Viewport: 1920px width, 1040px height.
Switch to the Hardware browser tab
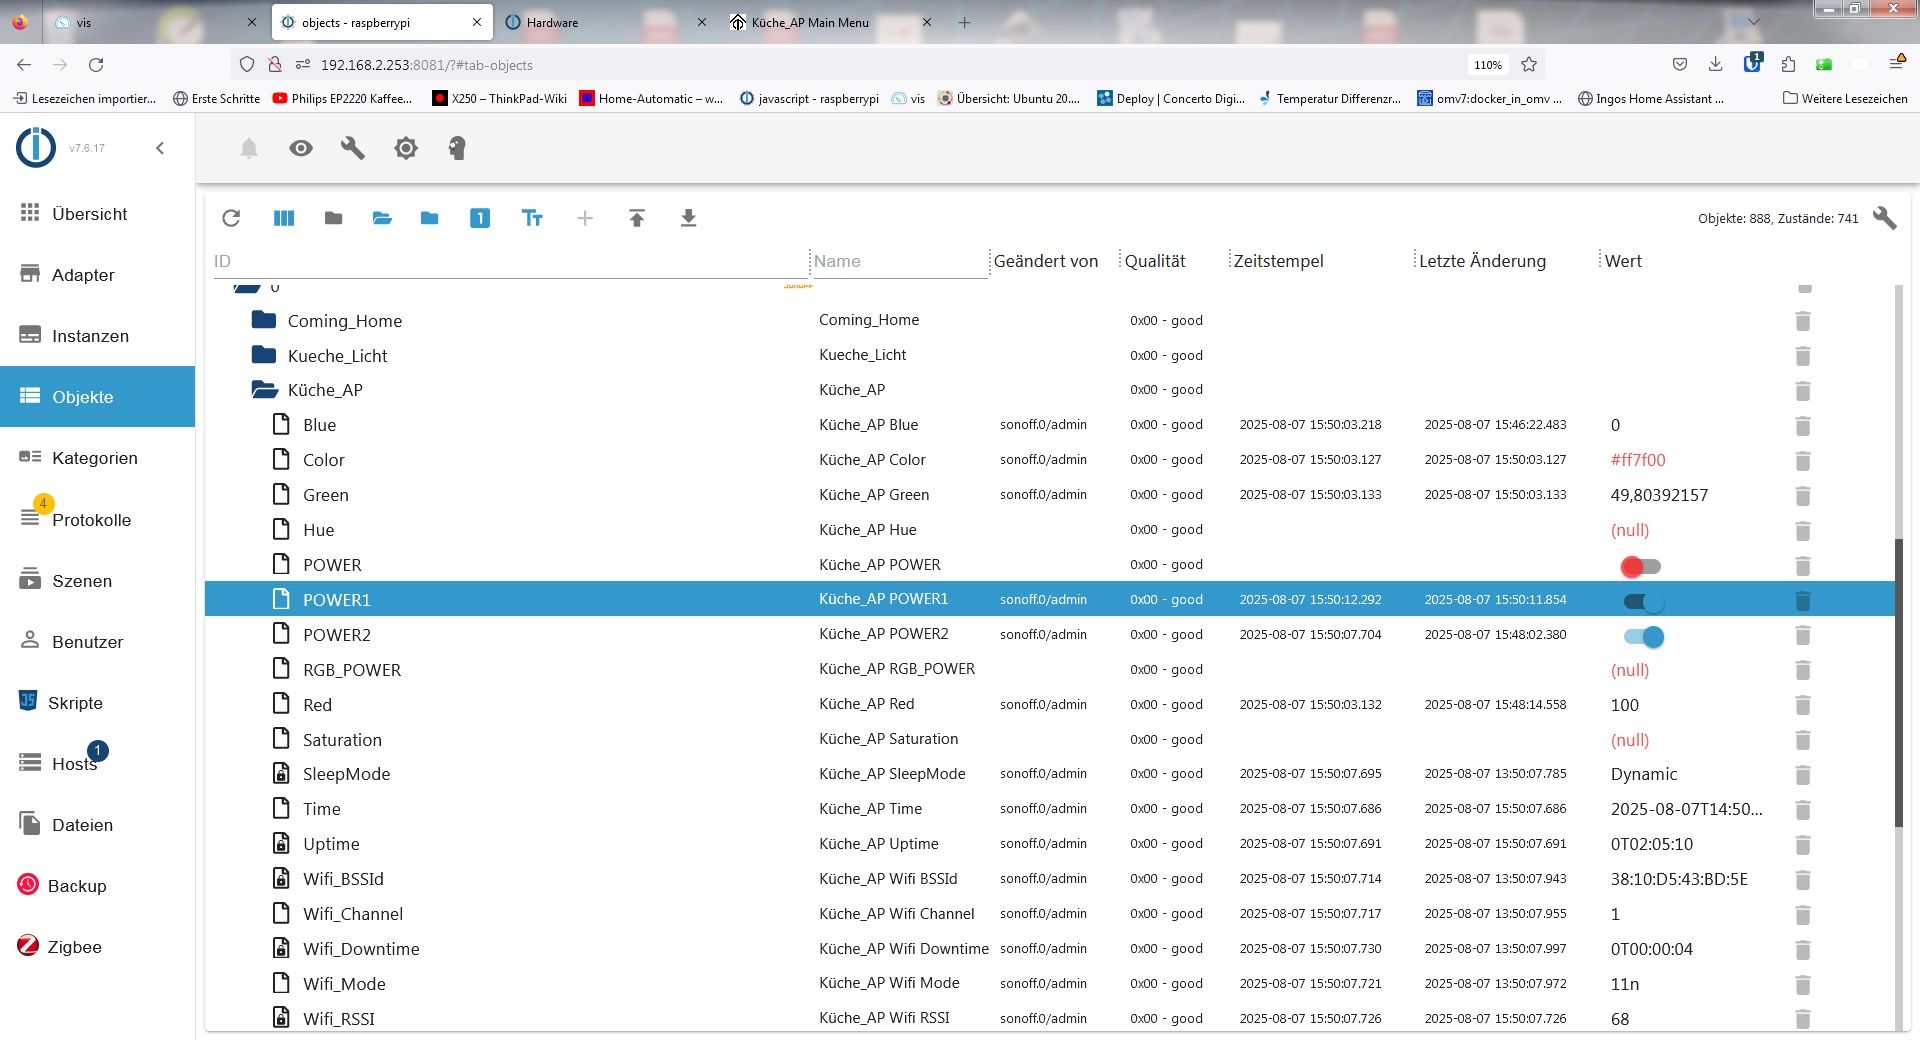(606, 22)
